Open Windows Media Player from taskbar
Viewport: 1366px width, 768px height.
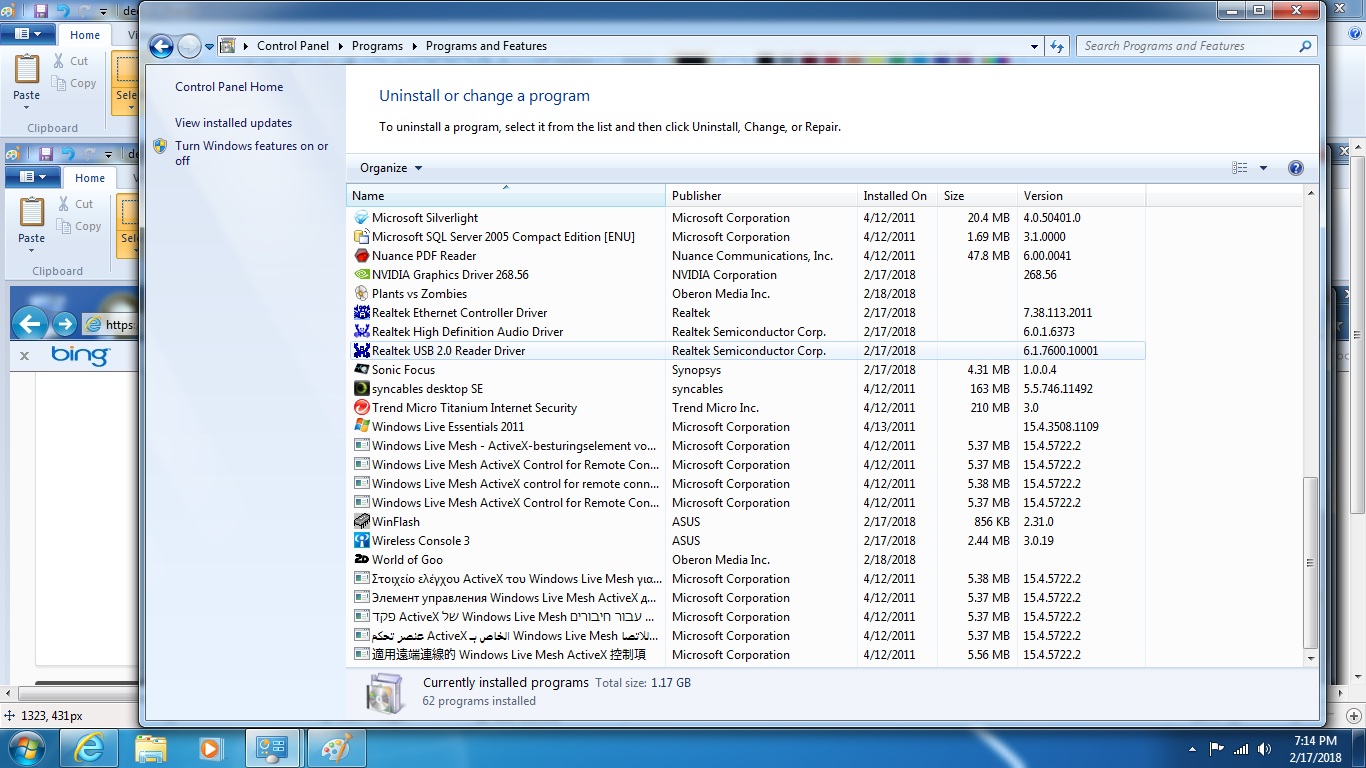pyautogui.click(x=210, y=747)
